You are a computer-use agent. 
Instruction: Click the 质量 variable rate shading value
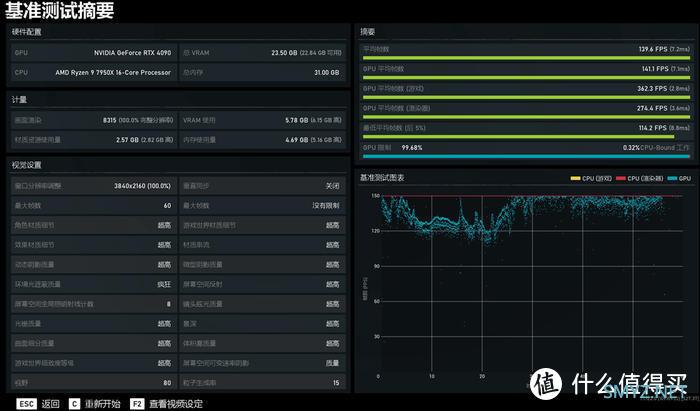333,363
